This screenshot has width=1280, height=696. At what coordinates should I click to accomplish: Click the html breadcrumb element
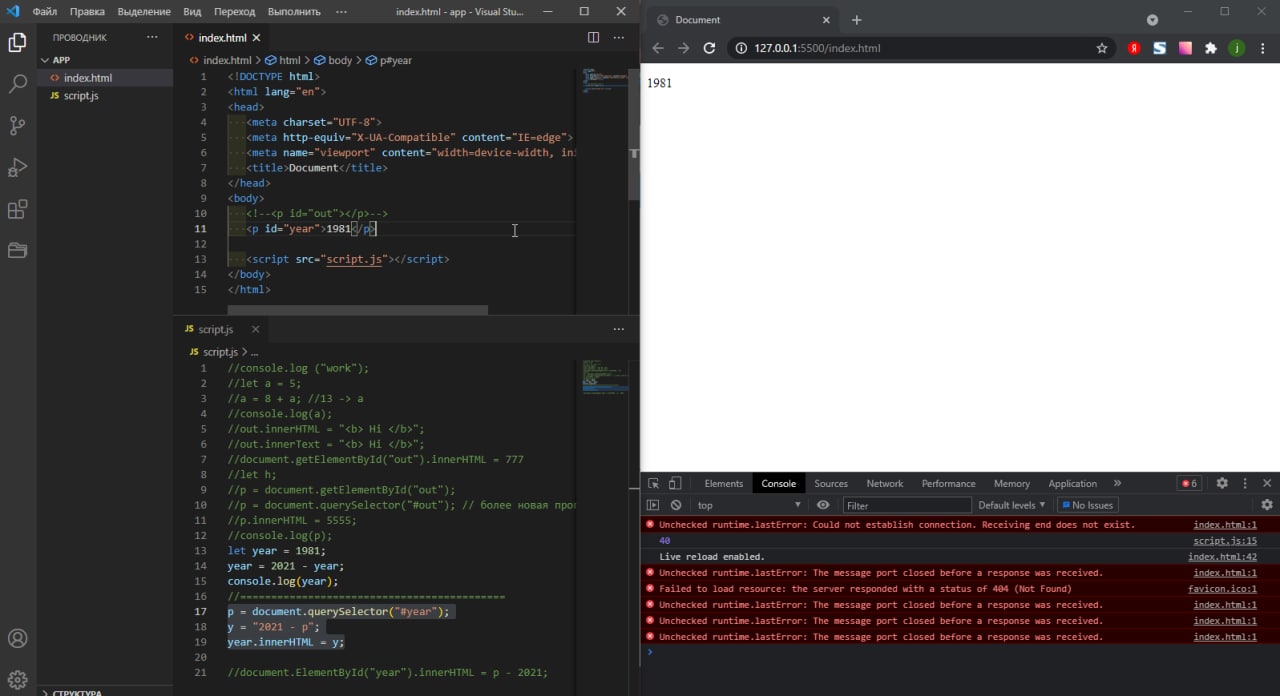pos(283,60)
